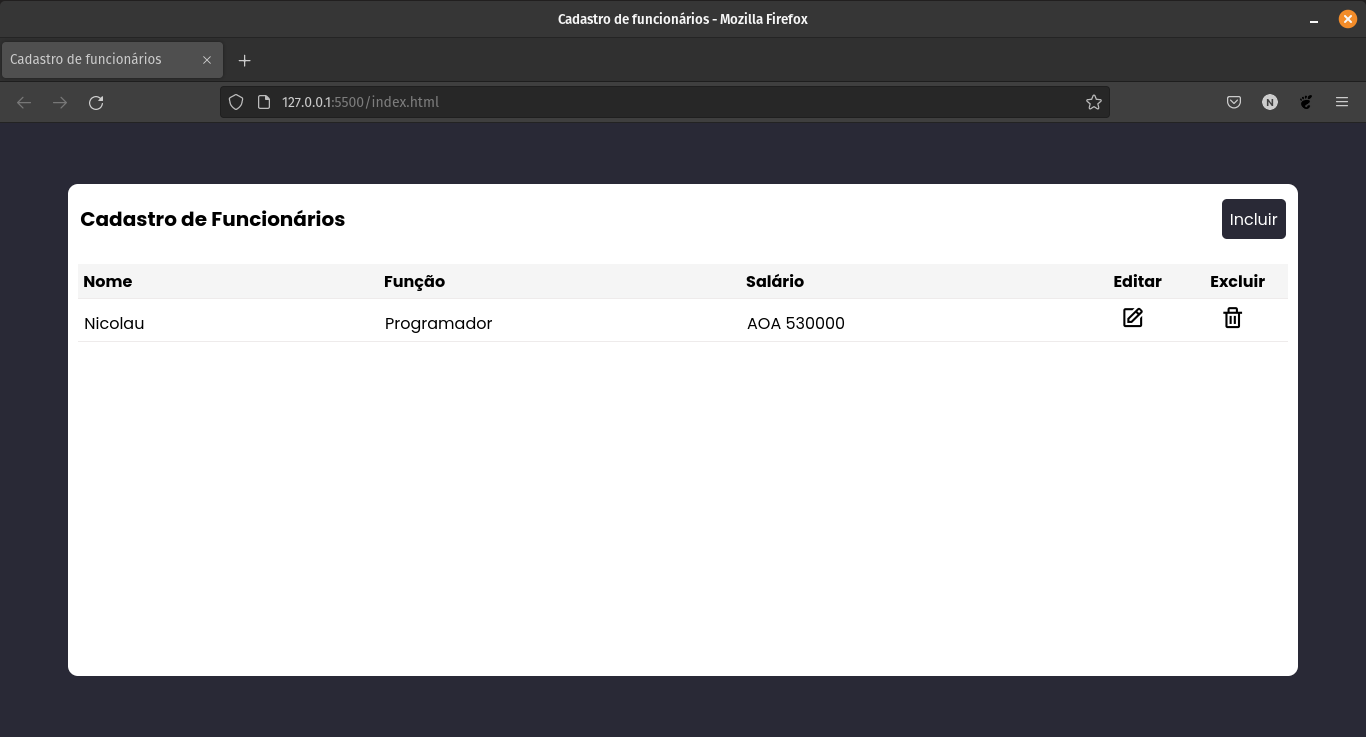Open the Firefox account avatar icon
The height and width of the screenshot is (737, 1366).
click(x=1270, y=102)
